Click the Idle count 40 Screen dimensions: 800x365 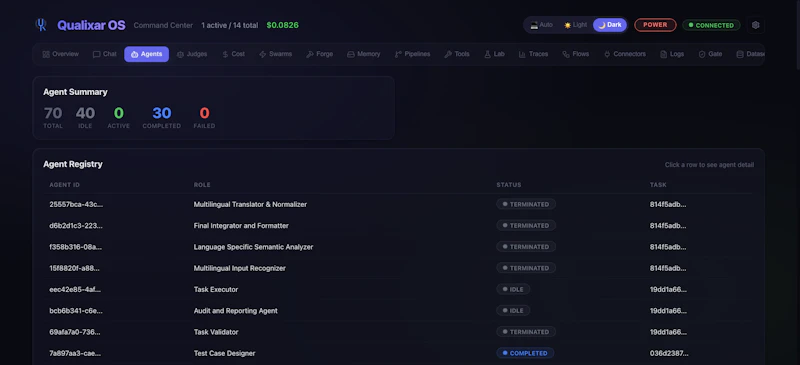coord(85,113)
